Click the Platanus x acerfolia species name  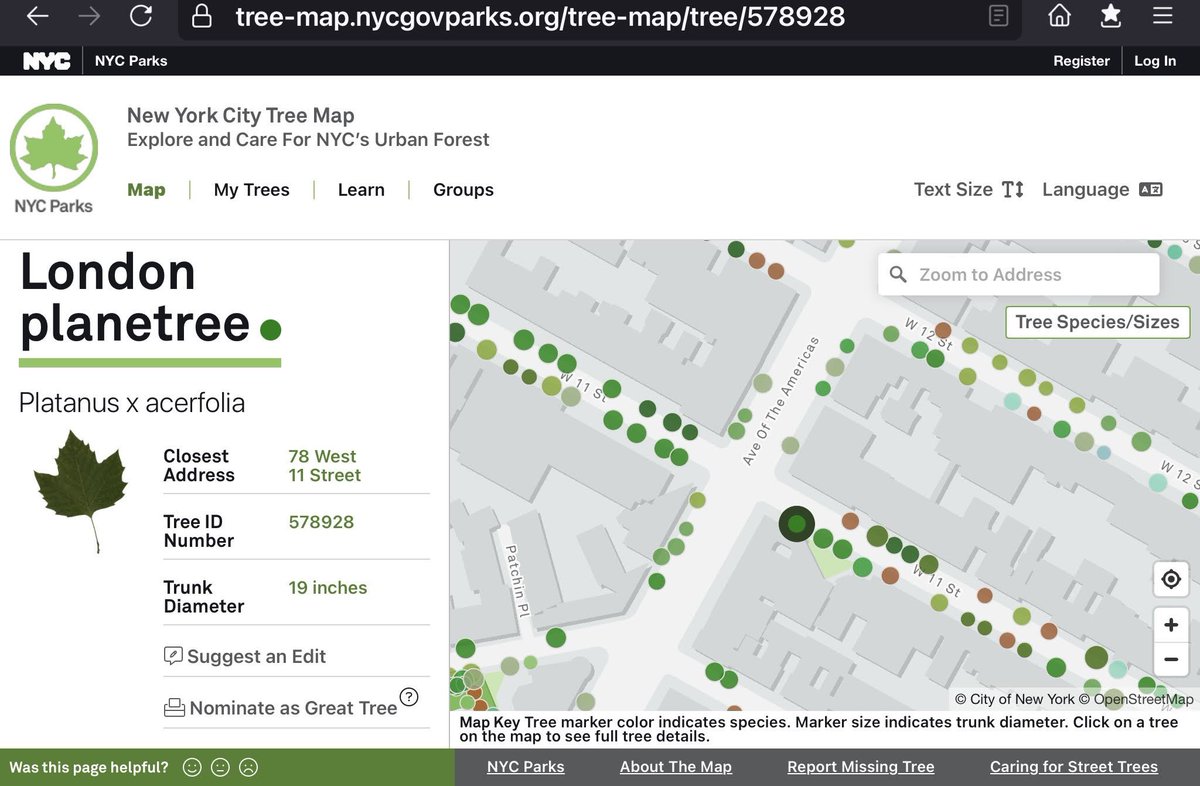[x=132, y=403]
